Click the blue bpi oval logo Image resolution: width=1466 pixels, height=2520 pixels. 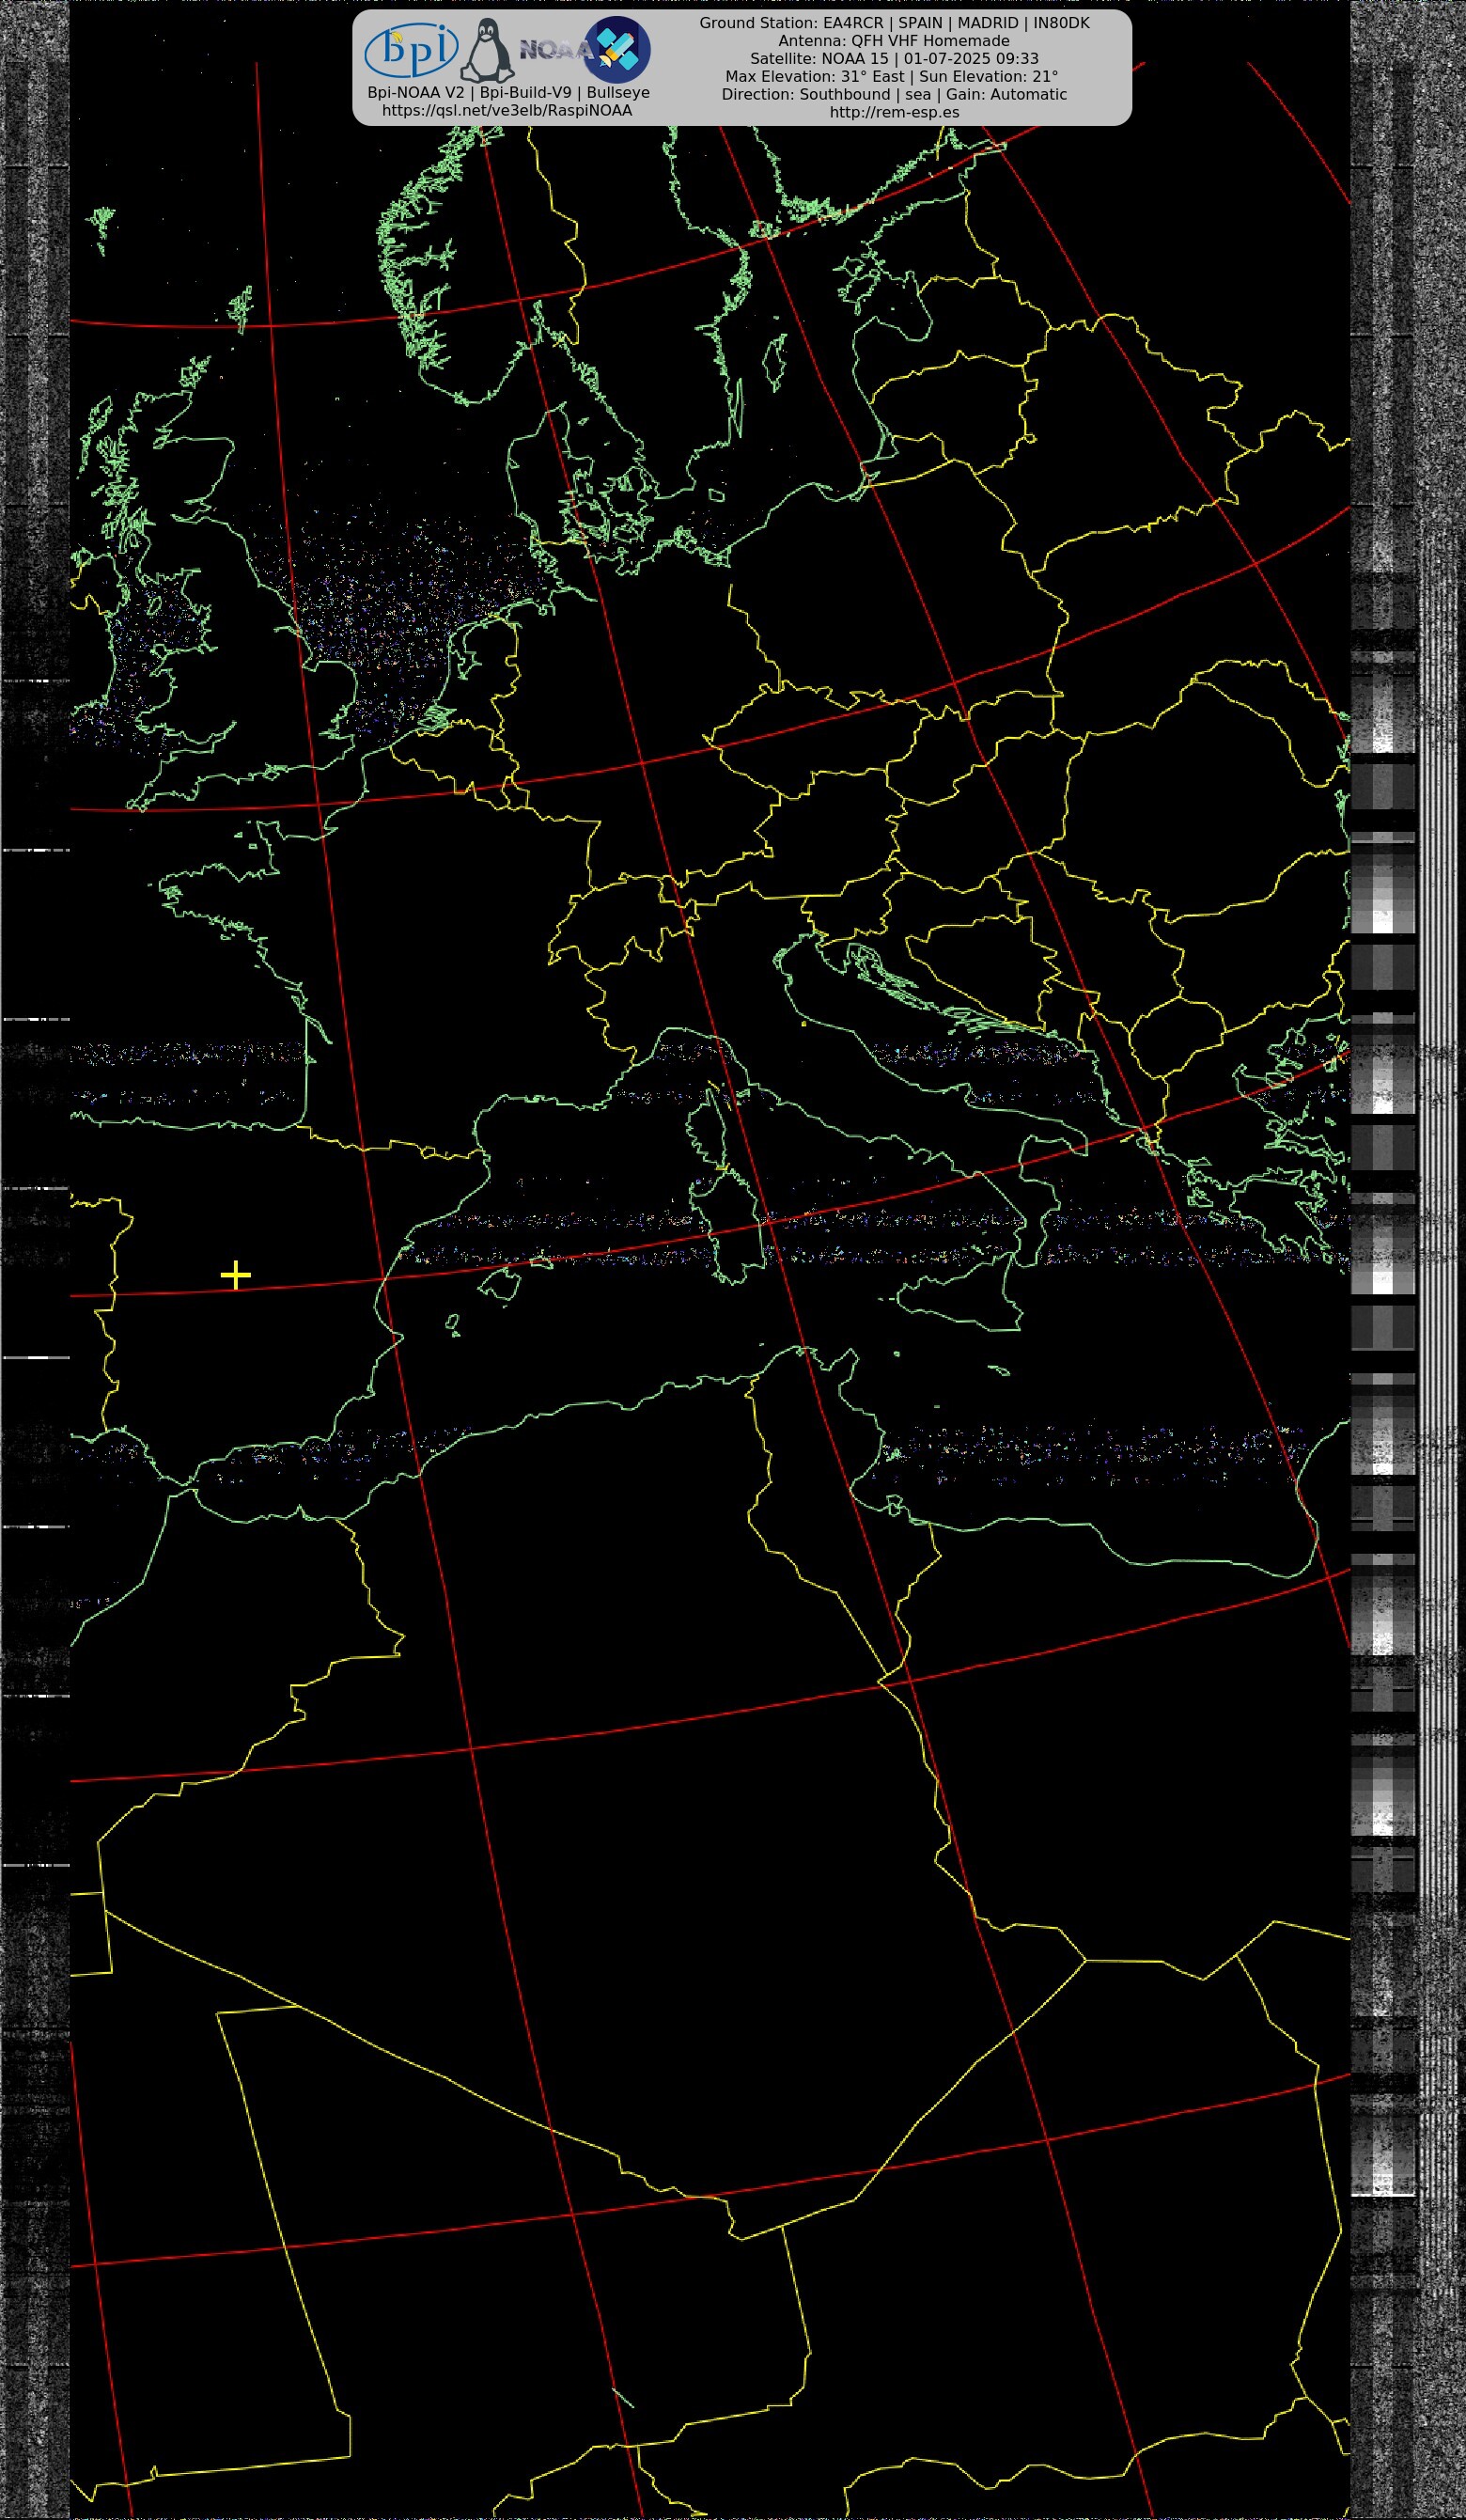click(411, 50)
